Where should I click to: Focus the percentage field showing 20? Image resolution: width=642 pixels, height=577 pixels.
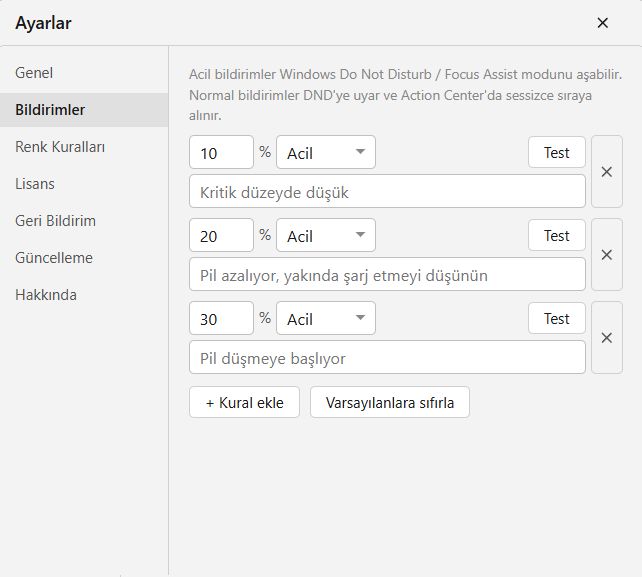(x=222, y=235)
